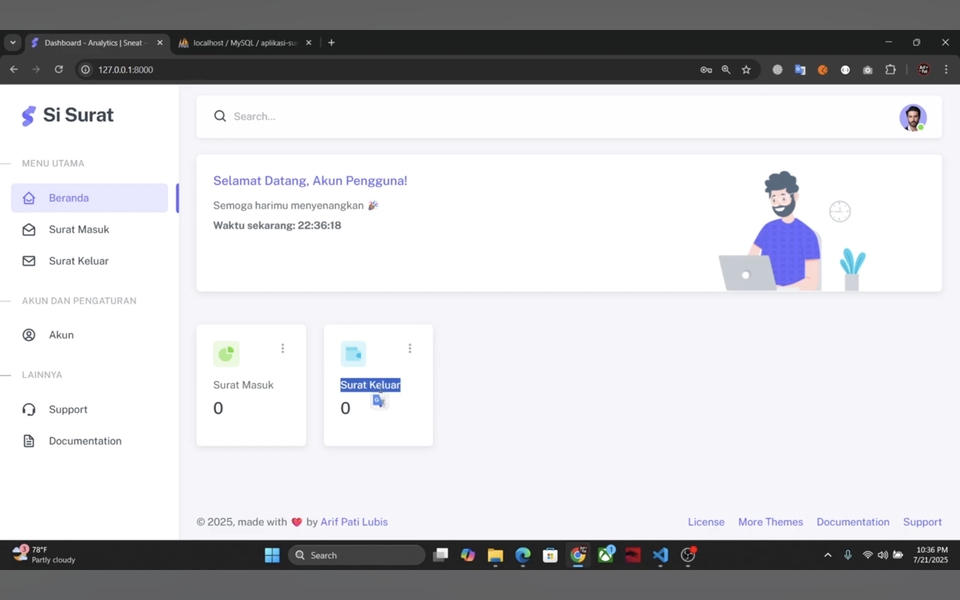Click the search magnifier icon
This screenshot has width=960, height=600.
point(220,116)
